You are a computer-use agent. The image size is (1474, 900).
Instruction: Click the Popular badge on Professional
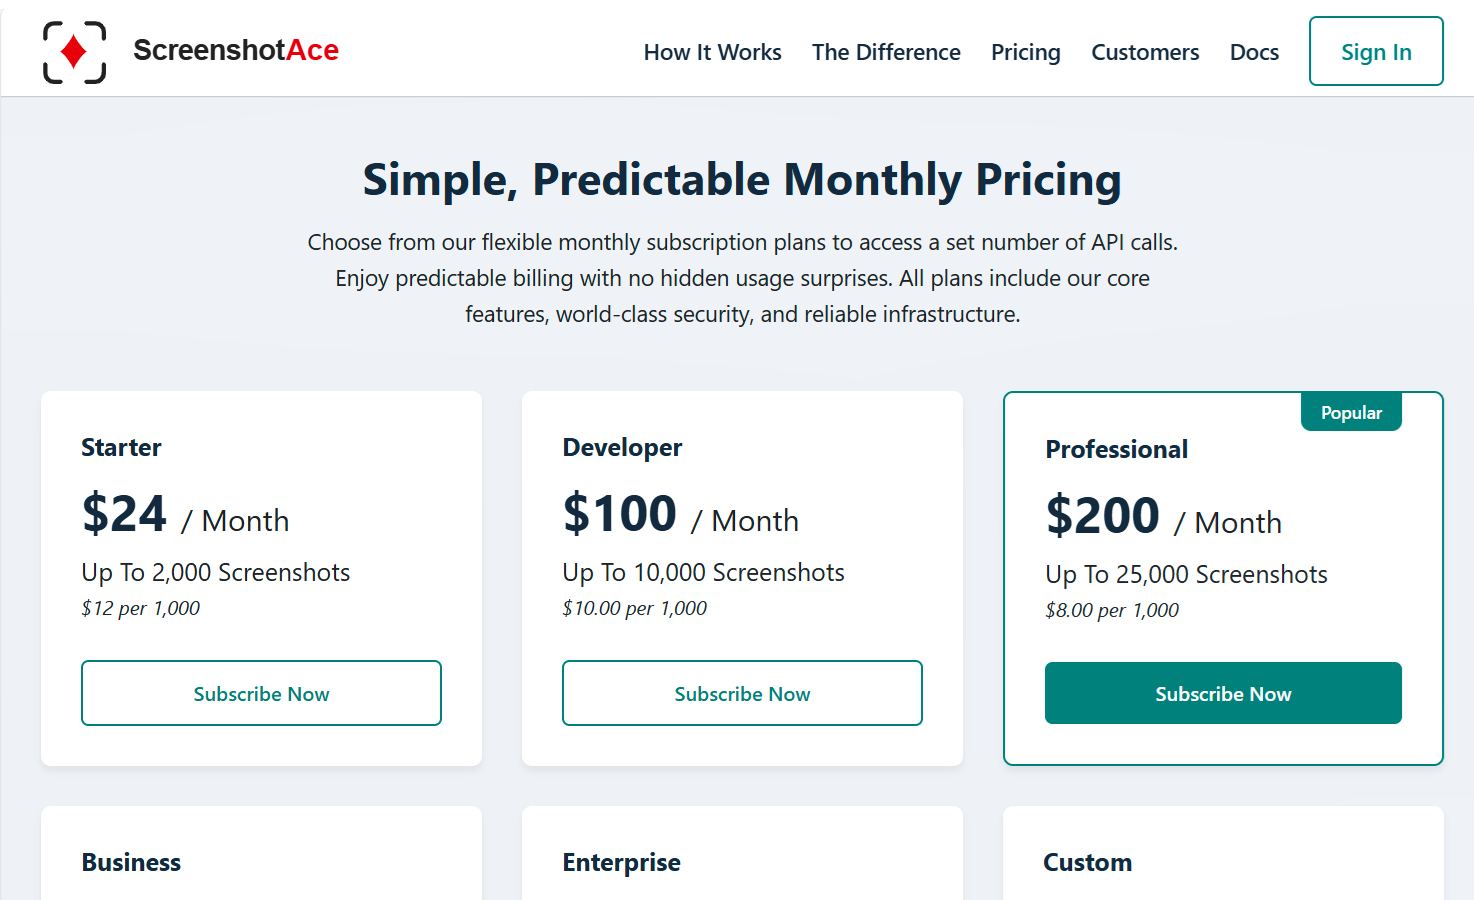tap(1351, 412)
